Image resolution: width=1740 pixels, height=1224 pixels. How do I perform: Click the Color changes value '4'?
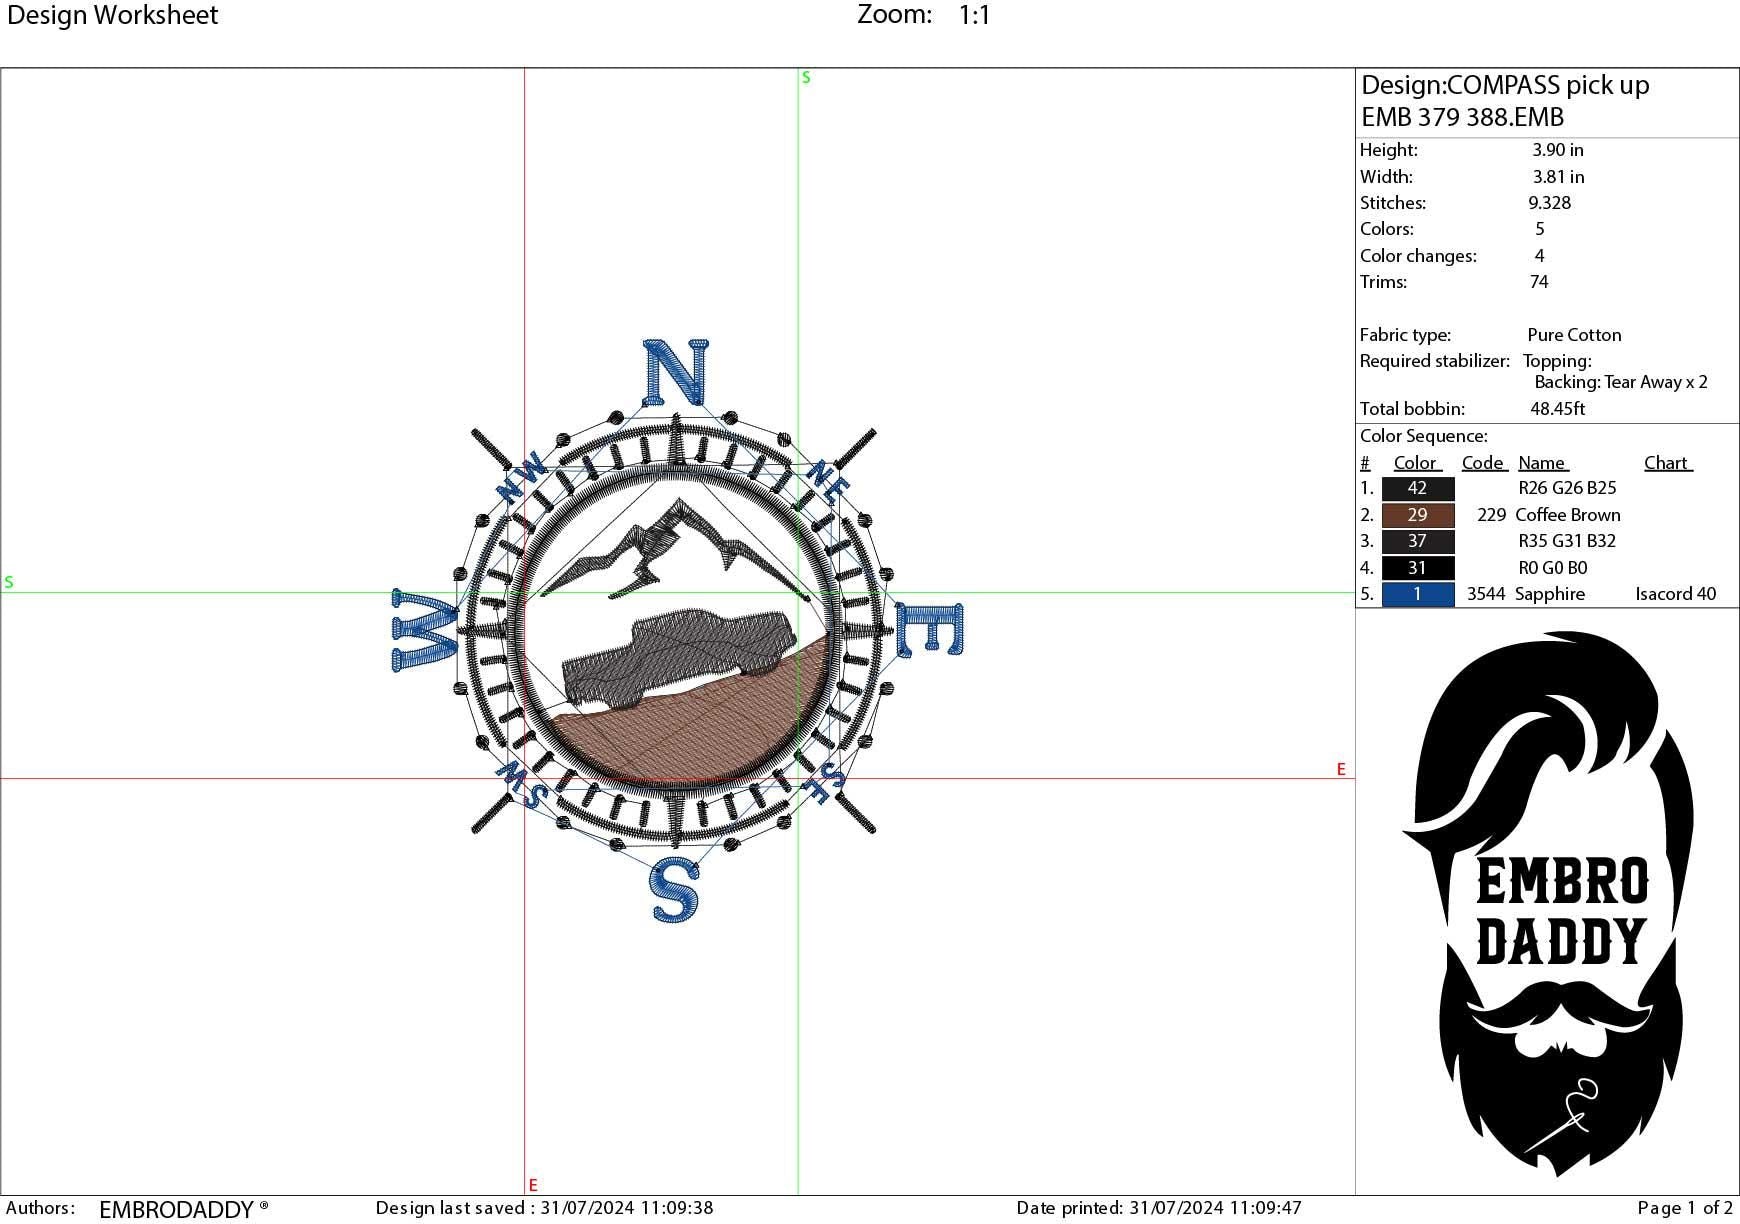(x=1540, y=256)
